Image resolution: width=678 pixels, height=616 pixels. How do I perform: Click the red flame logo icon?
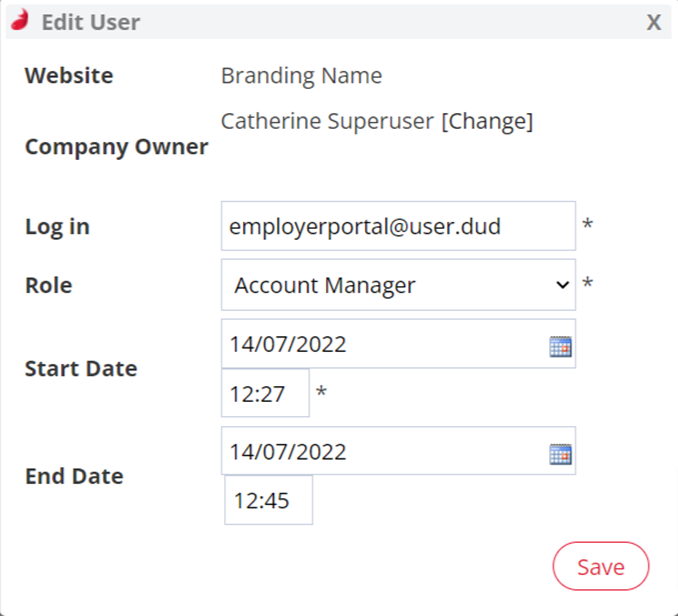(20, 20)
